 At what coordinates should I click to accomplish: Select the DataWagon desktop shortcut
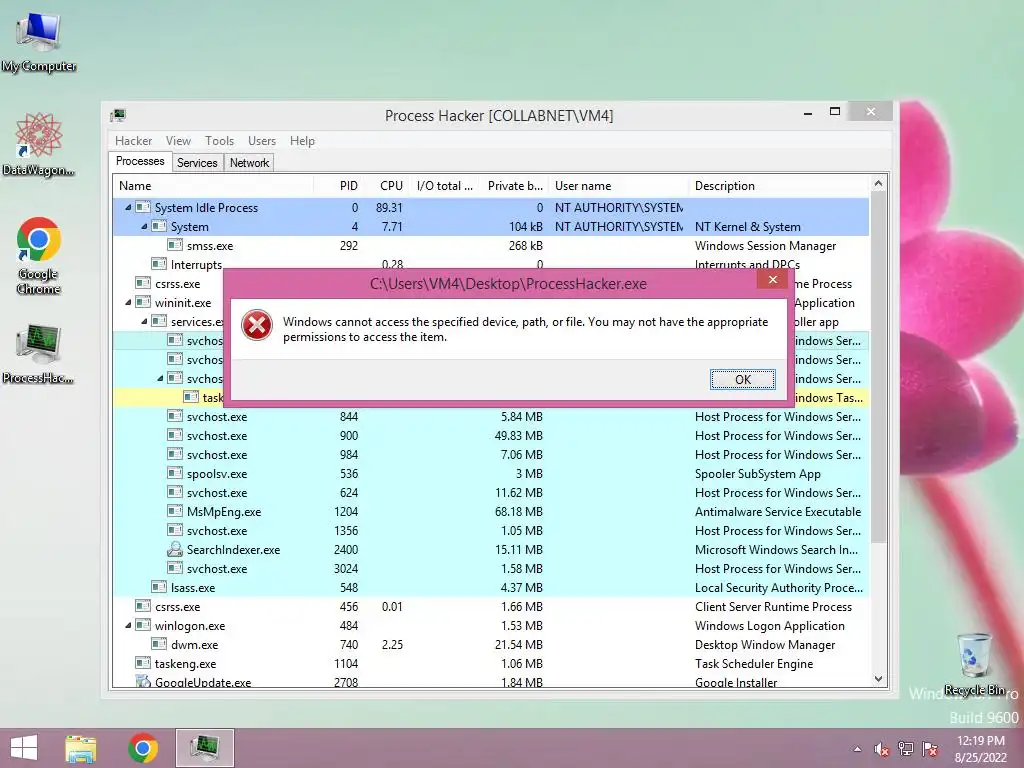click(39, 144)
